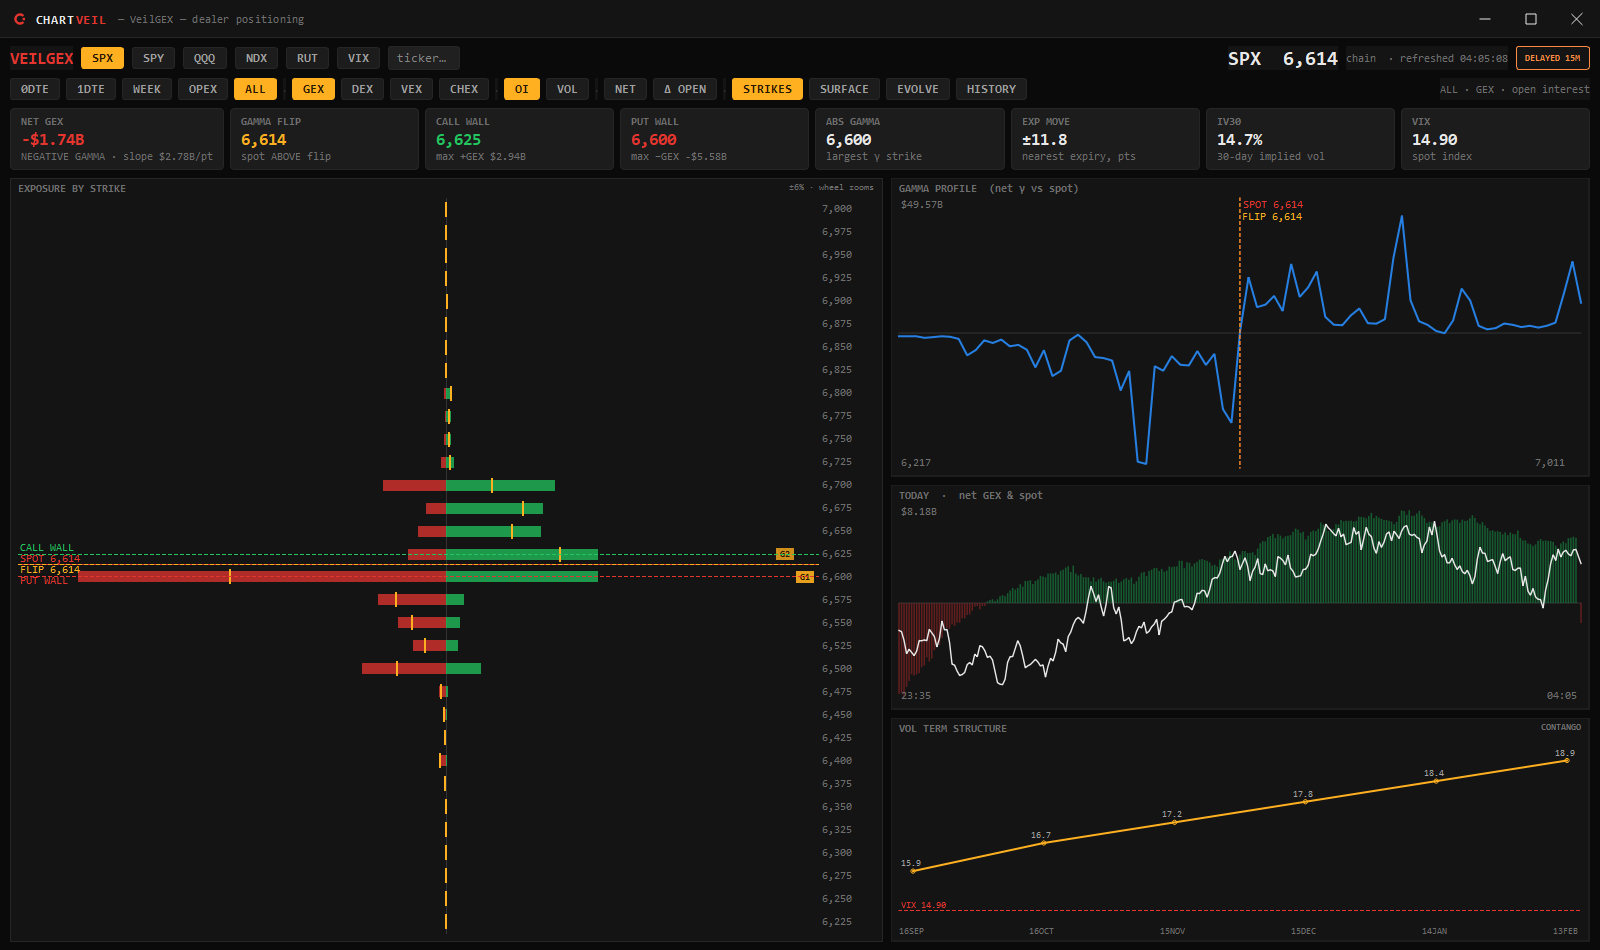Open the SURFACE tab
1600x950 pixels.
(844, 89)
